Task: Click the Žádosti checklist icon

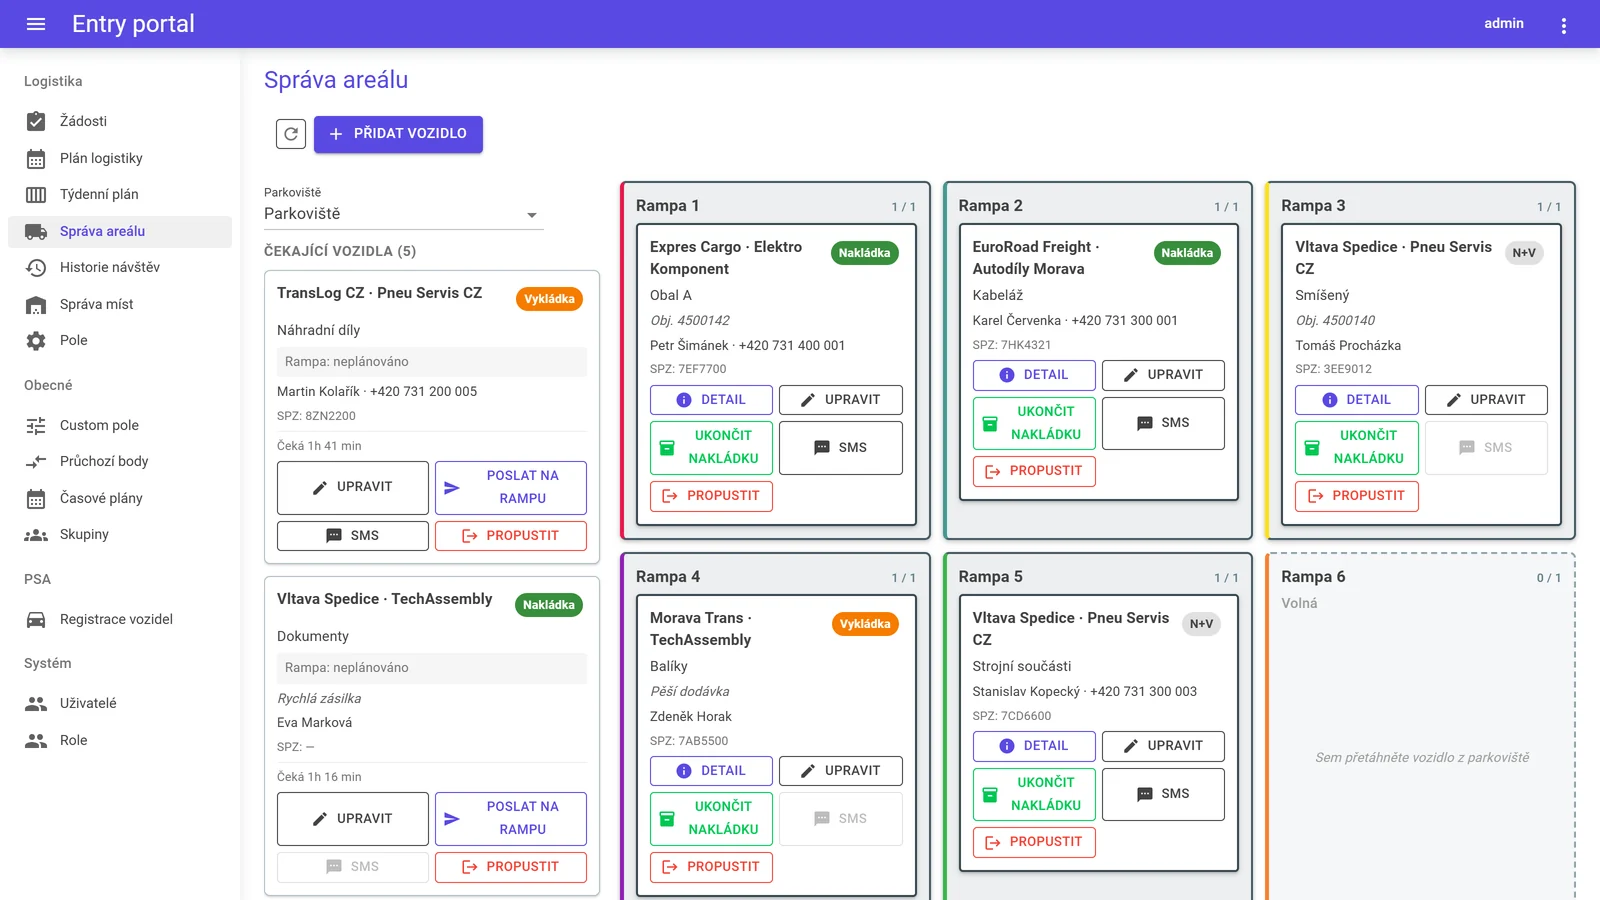Action: [36, 121]
